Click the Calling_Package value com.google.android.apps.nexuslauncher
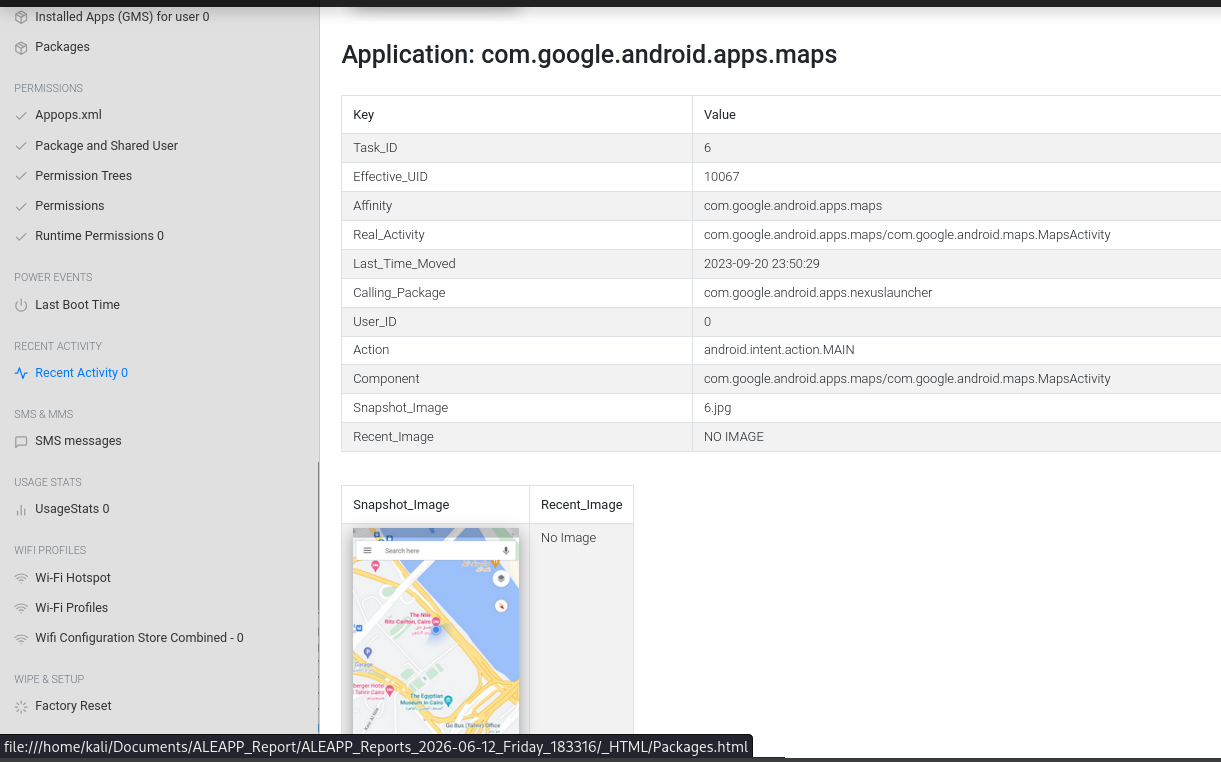 [x=818, y=293]
